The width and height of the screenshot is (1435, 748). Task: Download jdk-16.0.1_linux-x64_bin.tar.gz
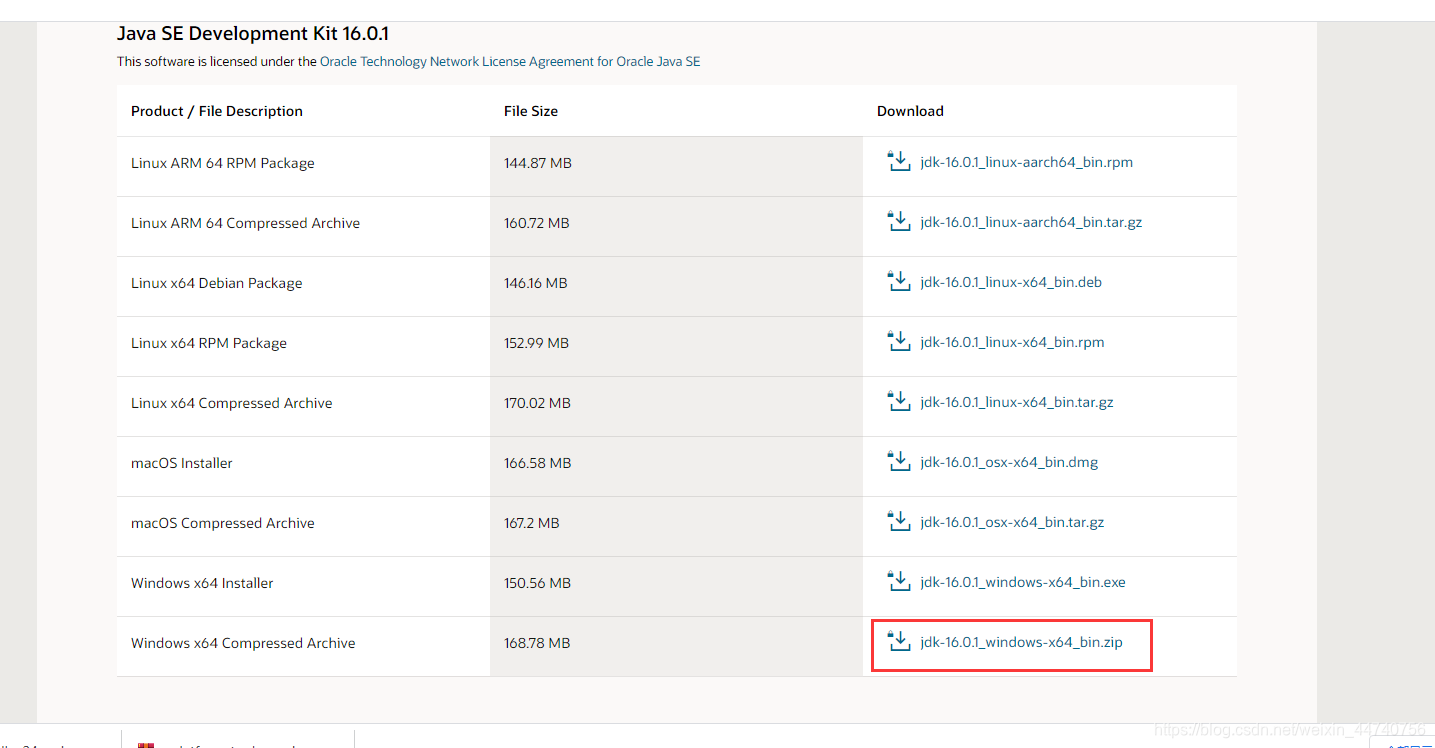coord(1017,402)
